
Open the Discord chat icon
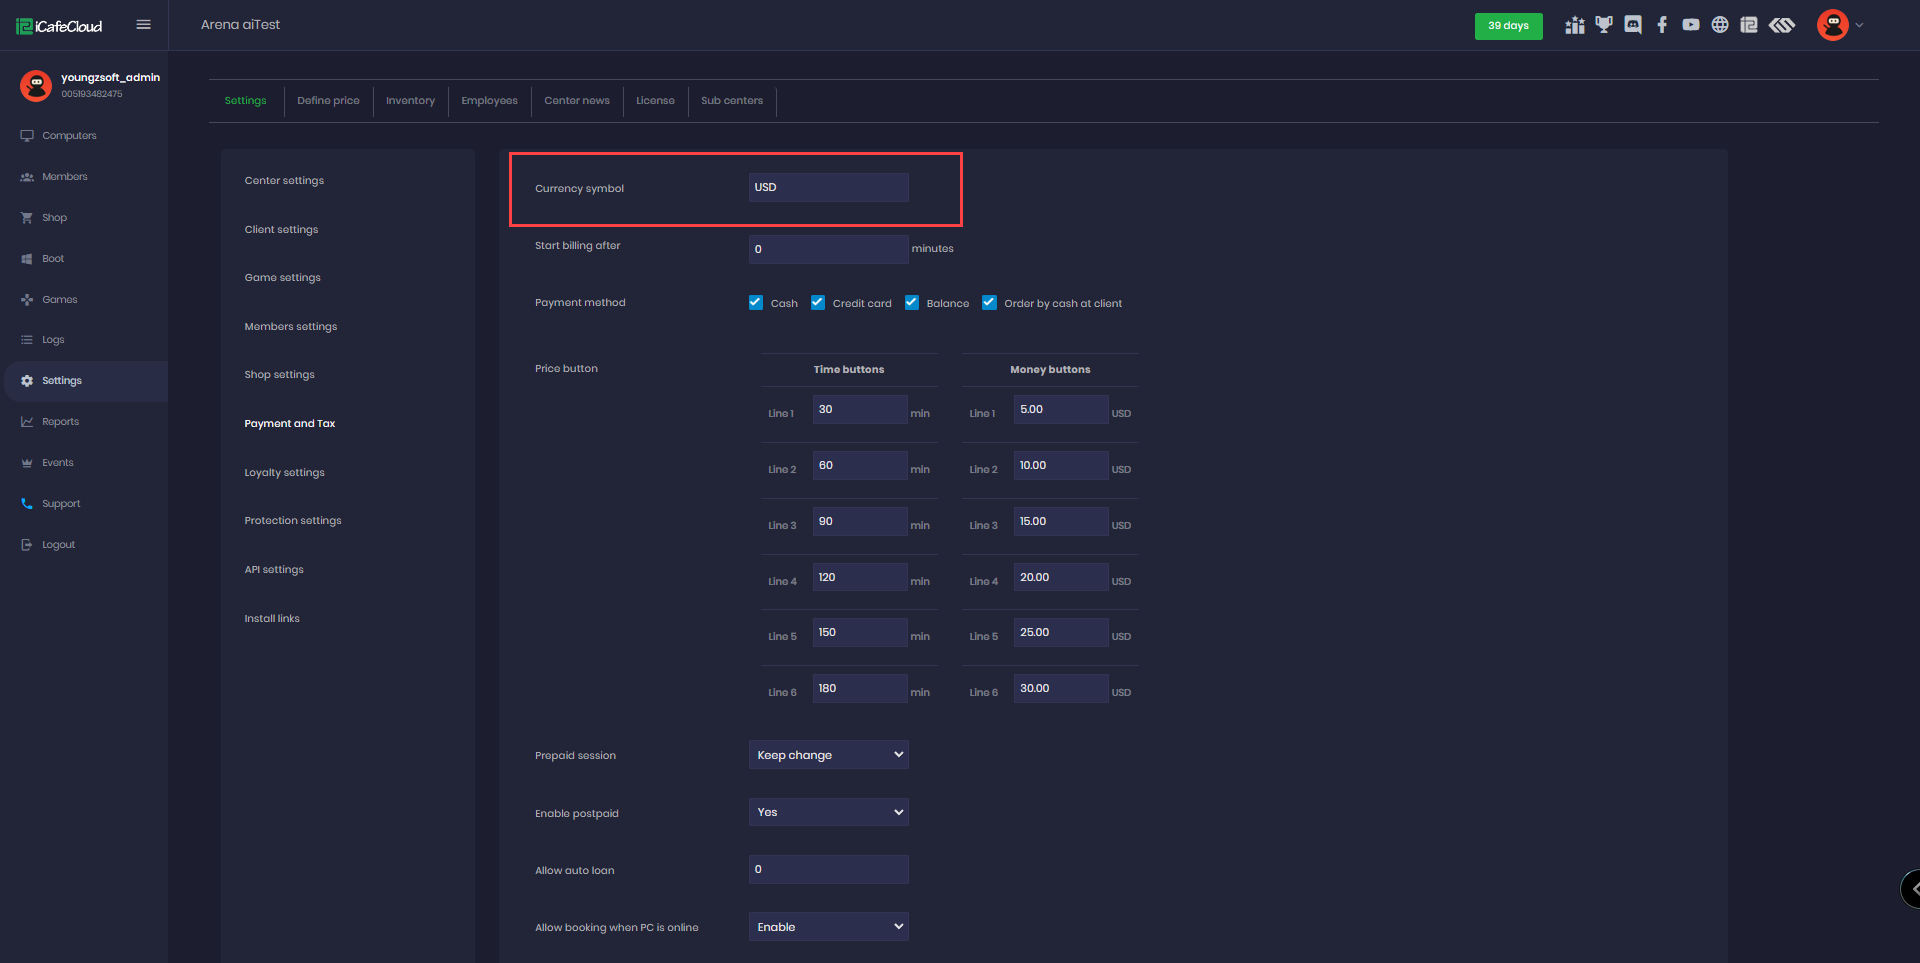1633,25
